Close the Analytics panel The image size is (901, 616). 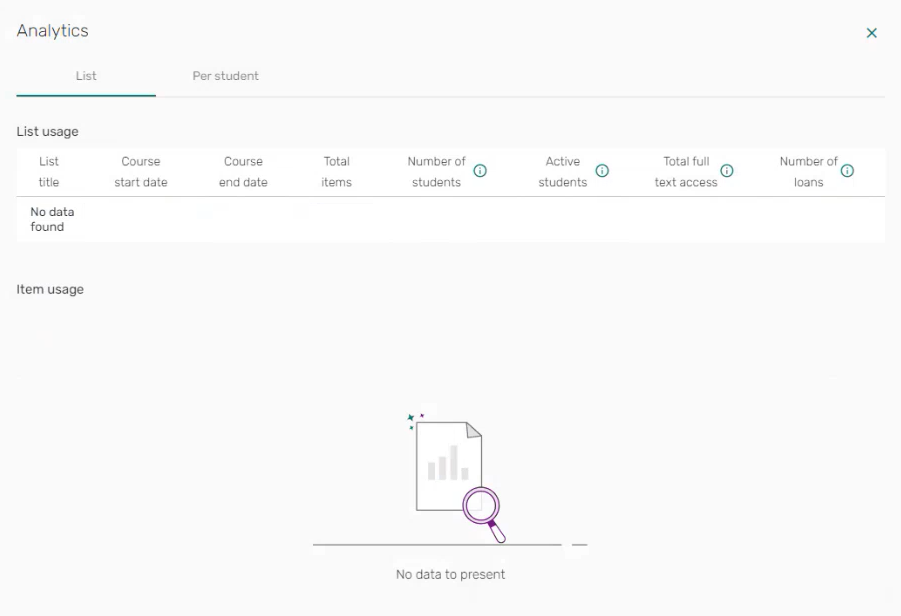(871, 33)
